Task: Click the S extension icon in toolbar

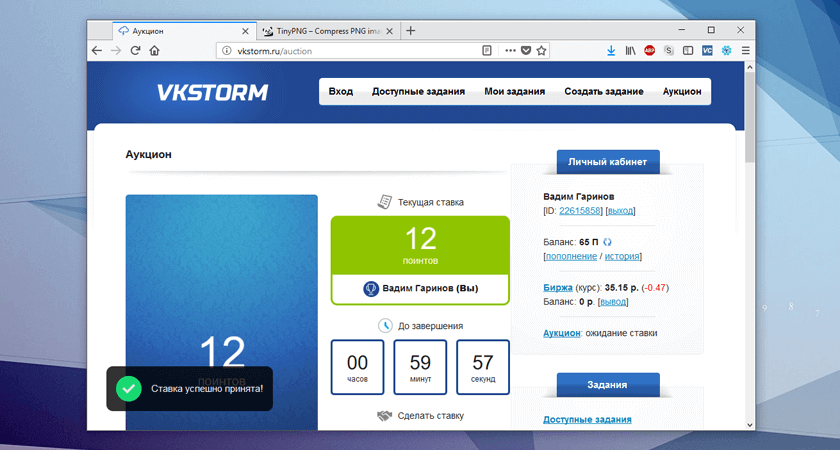Action: coord(669,50)
